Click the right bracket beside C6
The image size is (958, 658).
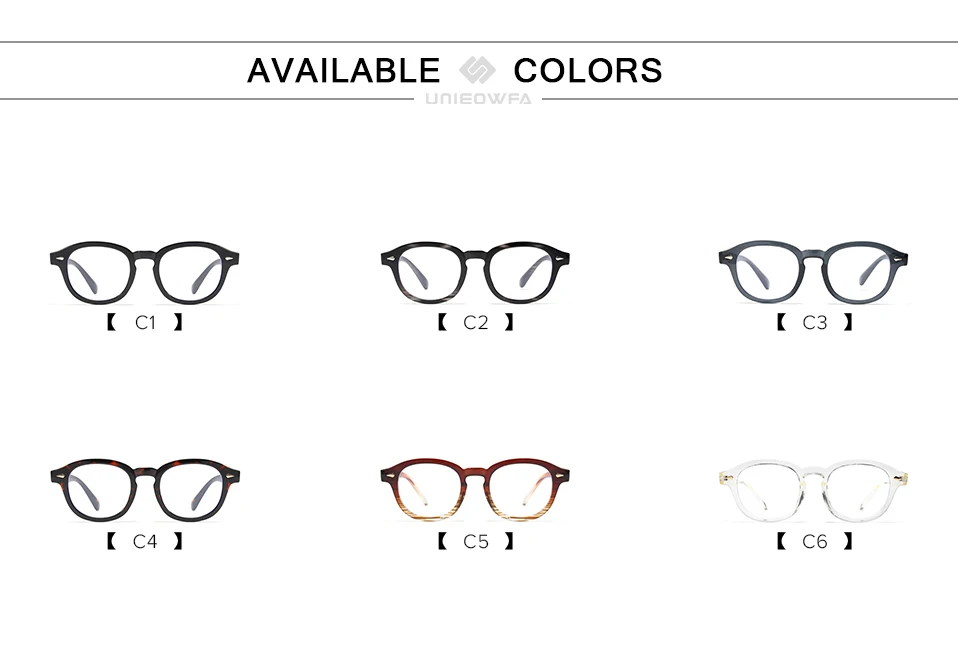(847, 541)
